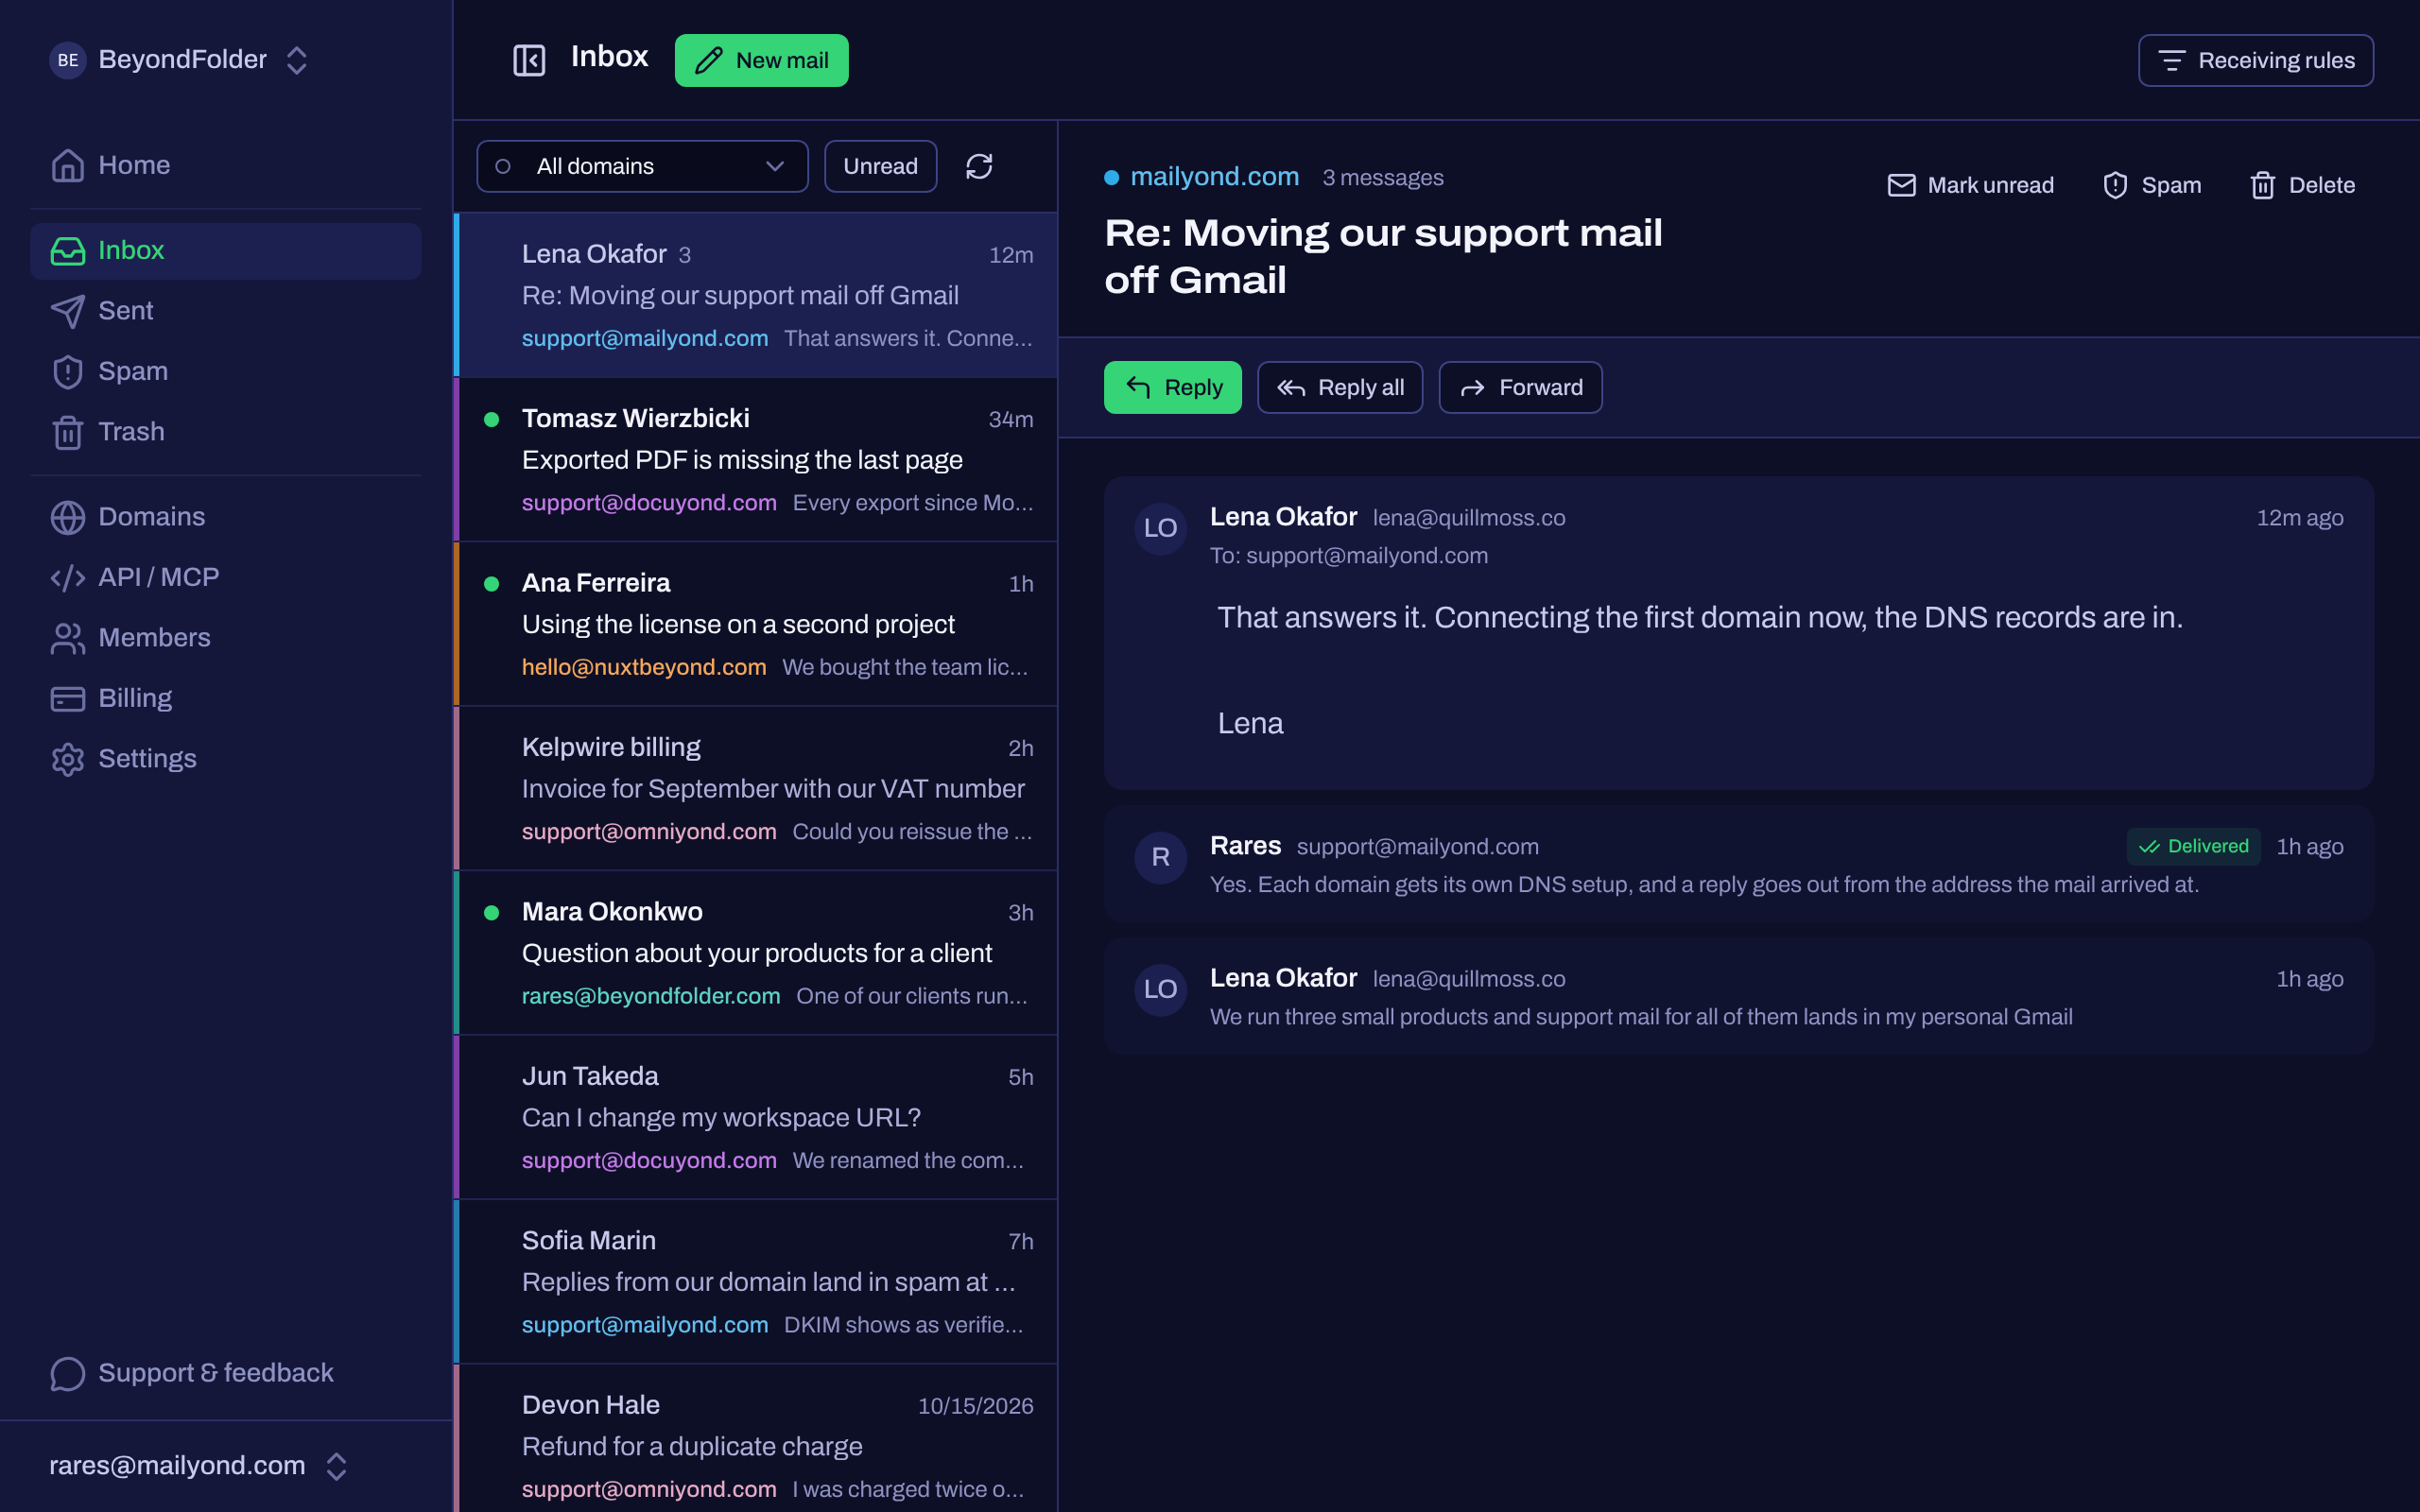The width and height of the screenshot is (2420, 1512).
Task: Open Tomasz Wierzbicki's PDF export email
Action: coord(757,460)
